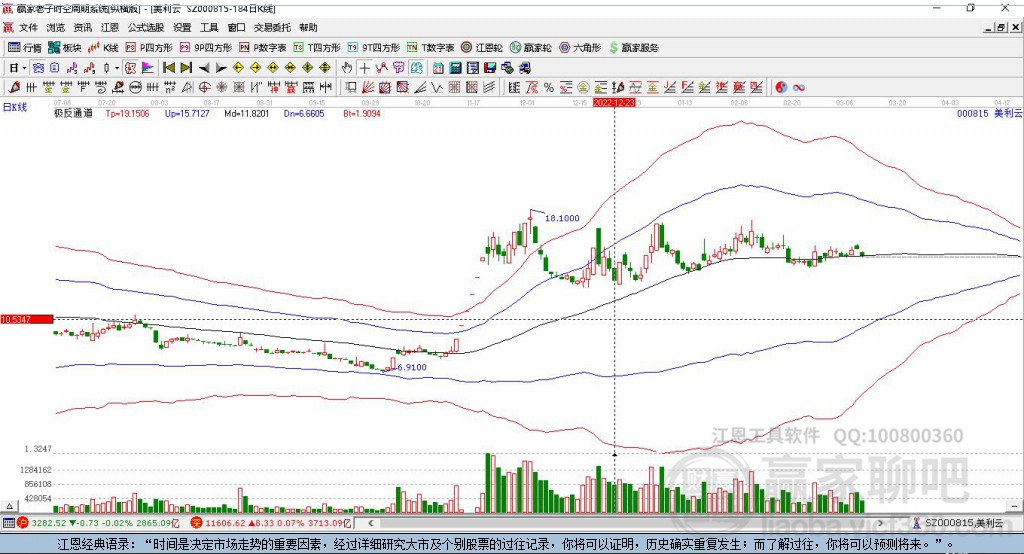Open the P四方形 tool

pos(149,48)
